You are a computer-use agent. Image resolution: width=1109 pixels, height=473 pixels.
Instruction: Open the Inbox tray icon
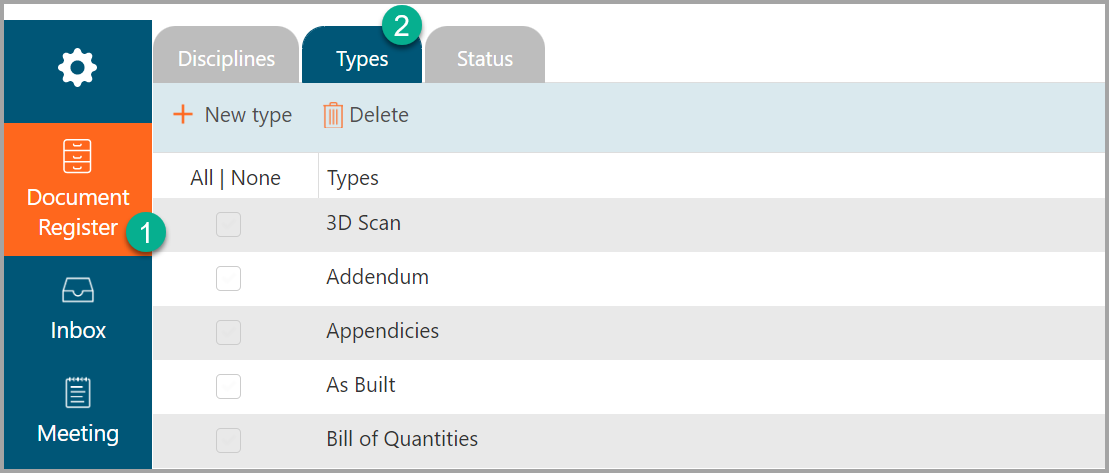pos(78,290)
